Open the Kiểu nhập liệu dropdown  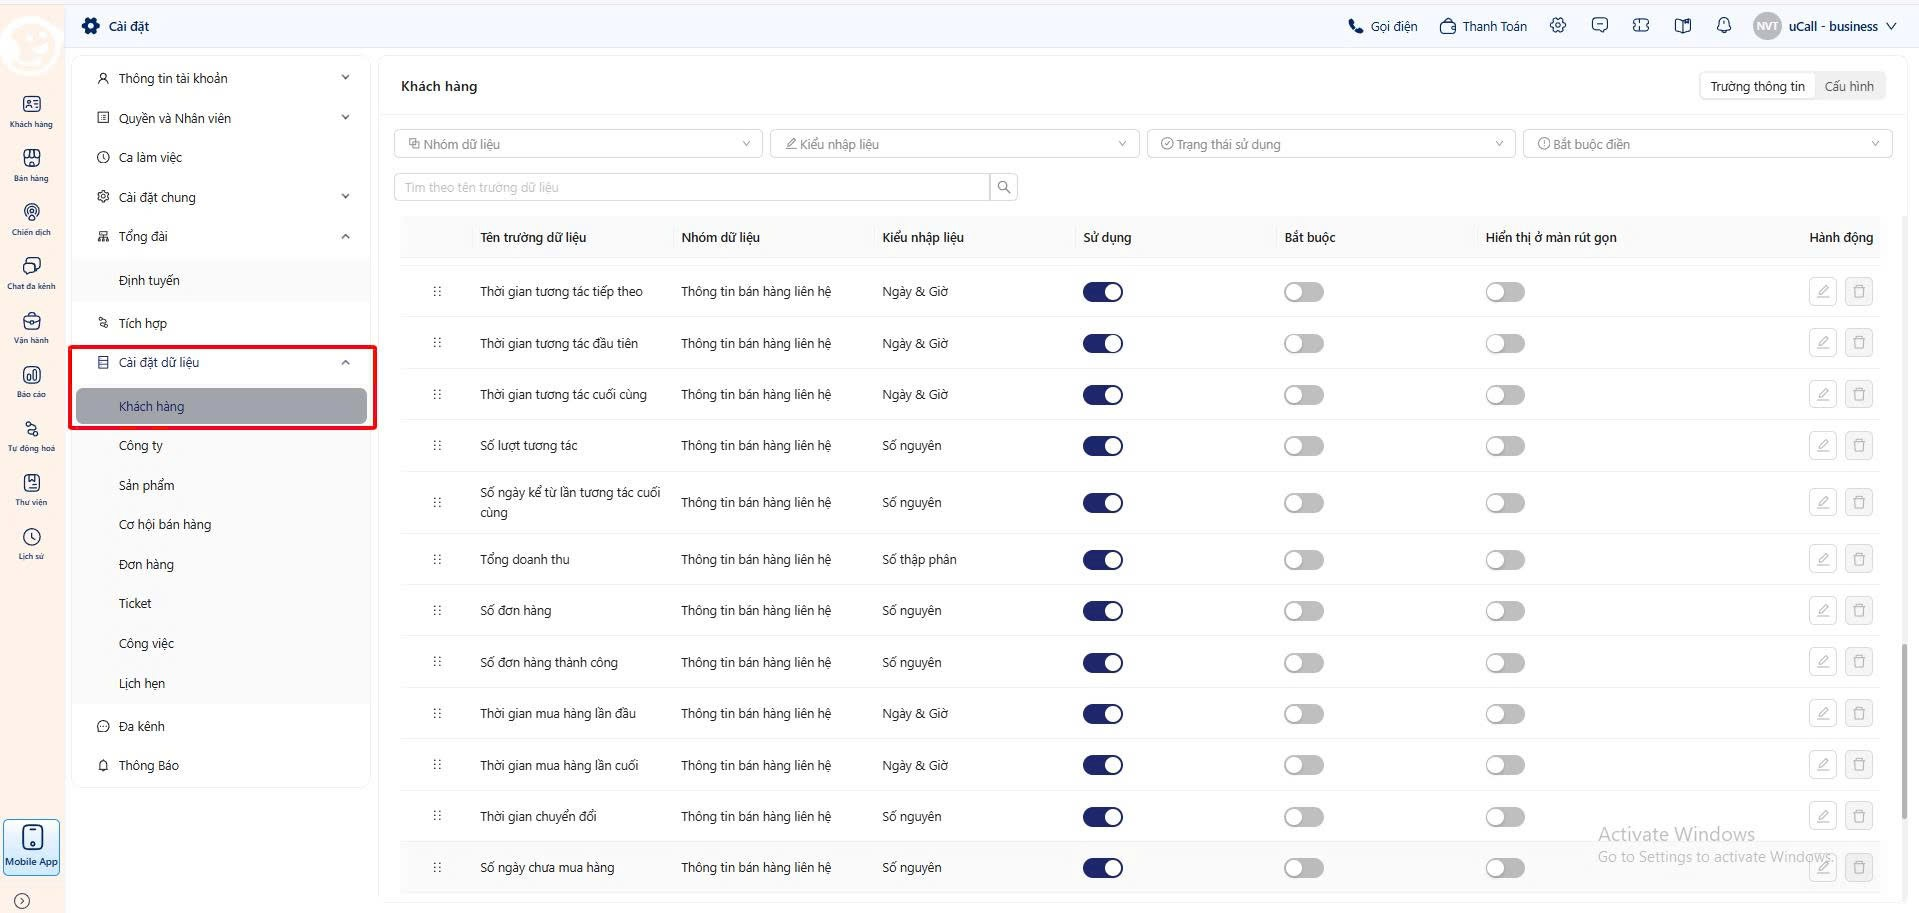955,144
